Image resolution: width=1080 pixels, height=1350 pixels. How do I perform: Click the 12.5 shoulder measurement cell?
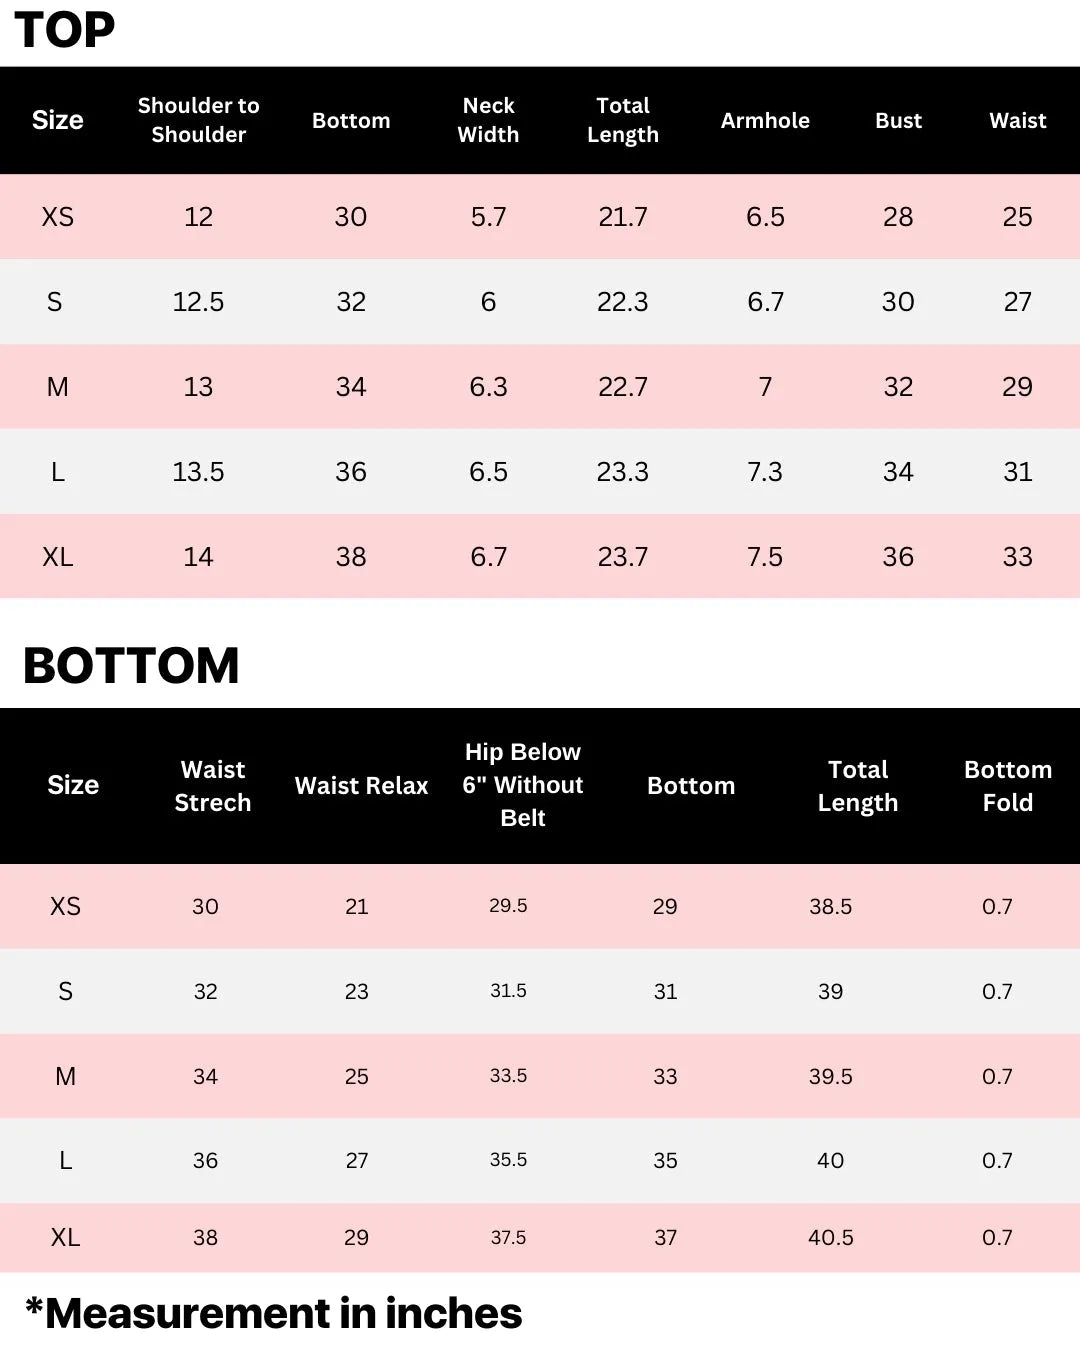(198, 302)
